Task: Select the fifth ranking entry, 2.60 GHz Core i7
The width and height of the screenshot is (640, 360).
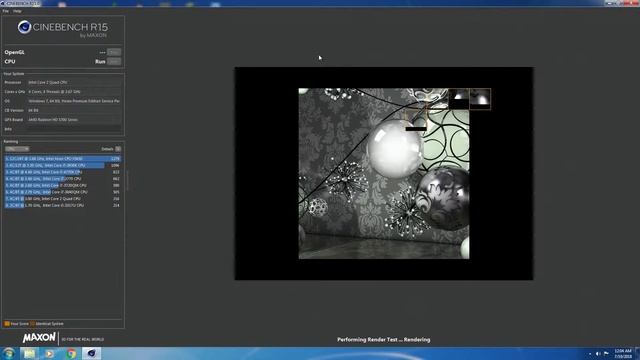Action: coord(63,185)
